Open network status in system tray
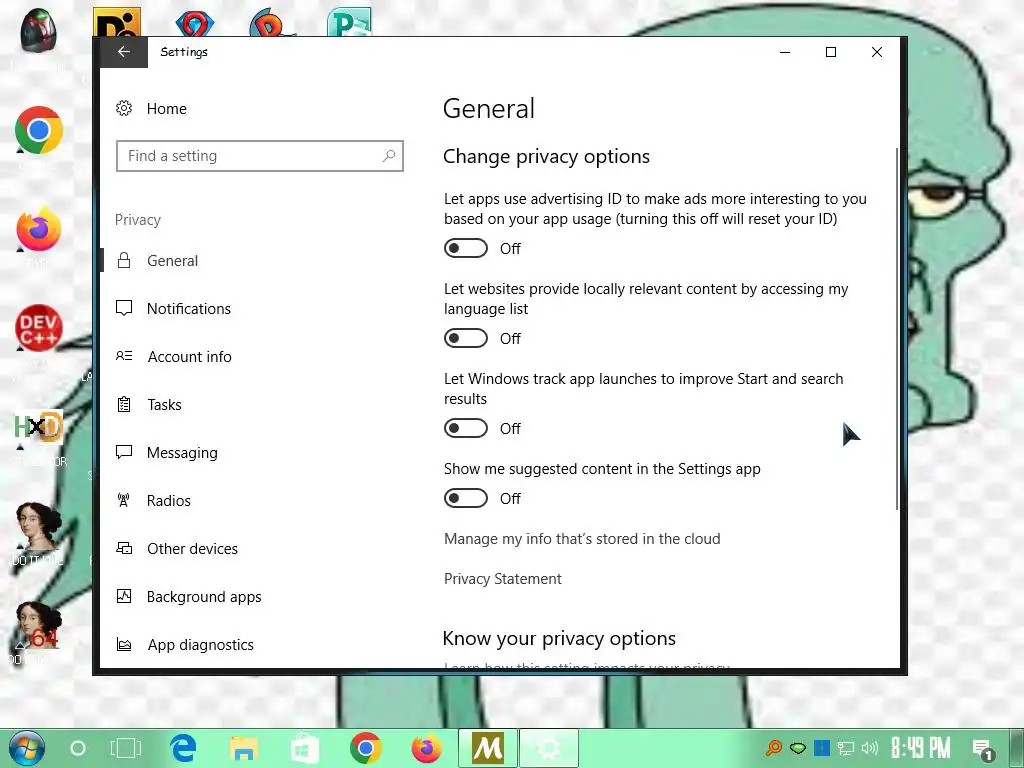 pos(846,748)
